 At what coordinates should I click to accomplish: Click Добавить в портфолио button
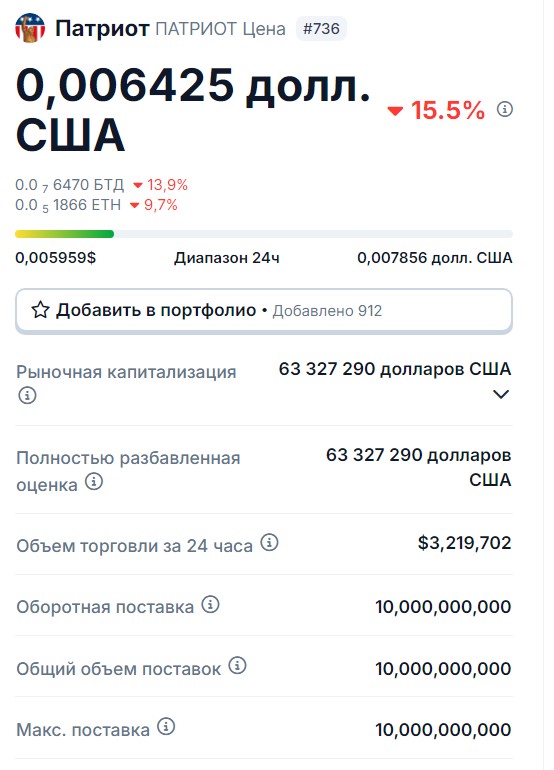coord(264,311)
